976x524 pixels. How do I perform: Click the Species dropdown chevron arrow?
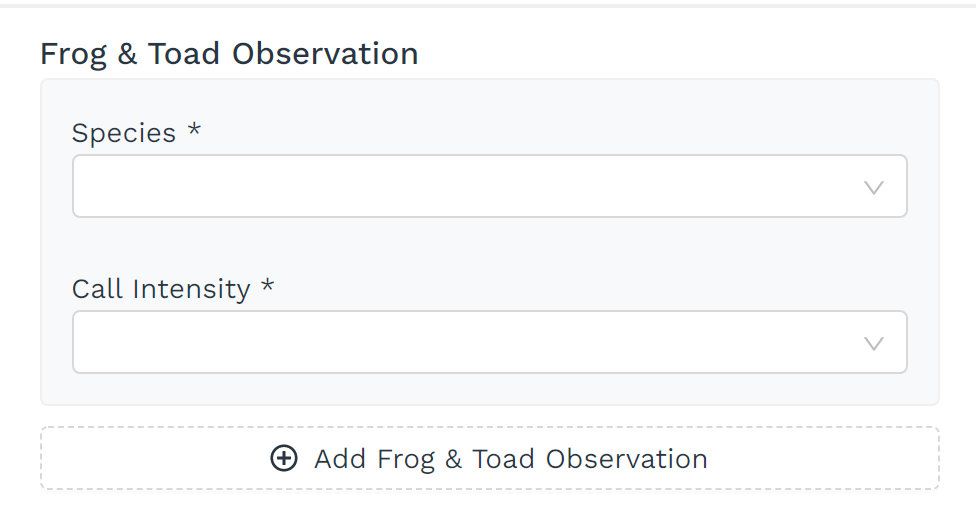click(x=873, y=187)
